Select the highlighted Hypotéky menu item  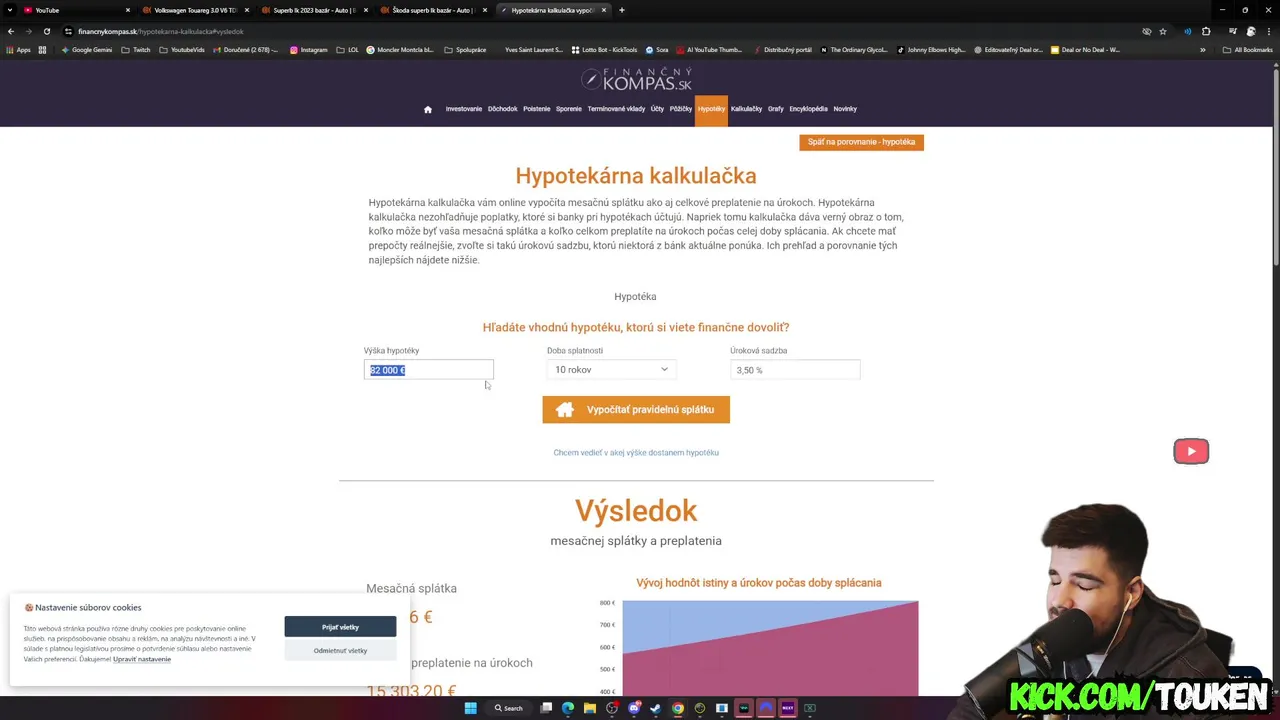pyautogui.click(x=712, y=110)
